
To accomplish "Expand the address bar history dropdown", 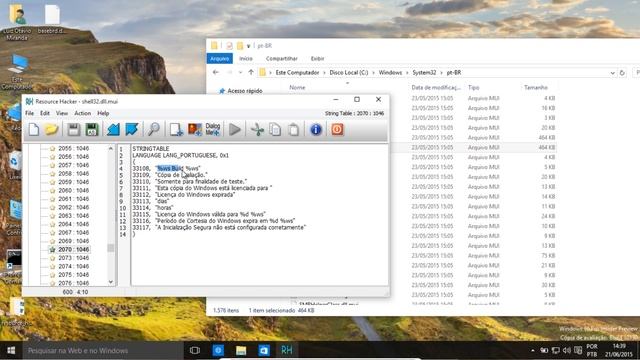I will tap(612, 73).
